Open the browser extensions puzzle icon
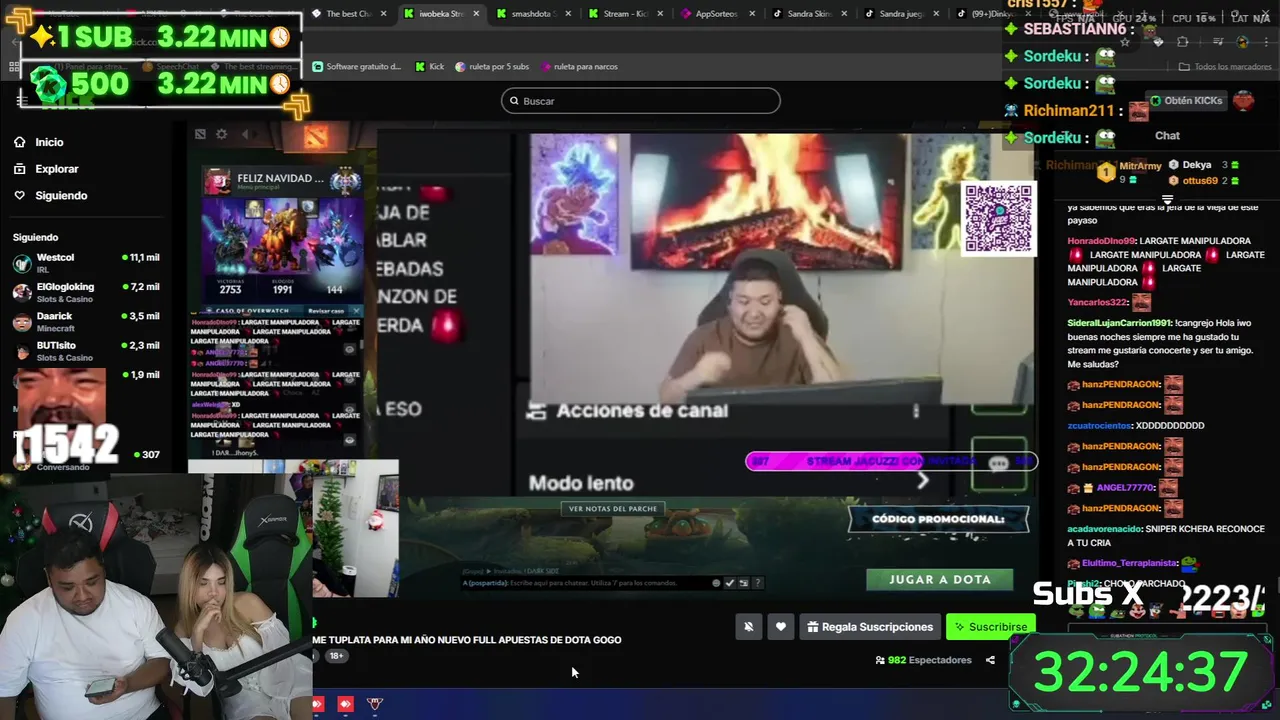The height and width of the screenshot is (720, 1280). pos(1183,42)
